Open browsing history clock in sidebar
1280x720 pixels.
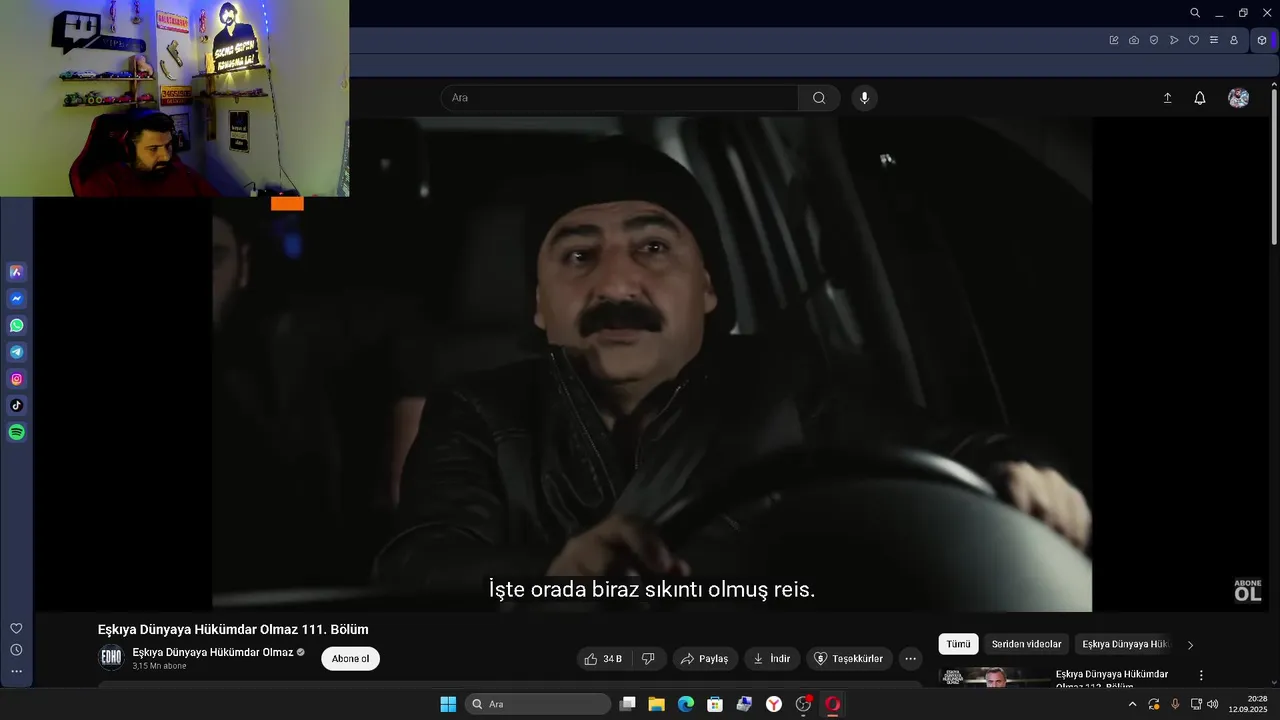pyautogui.click(x=16, y=650)
